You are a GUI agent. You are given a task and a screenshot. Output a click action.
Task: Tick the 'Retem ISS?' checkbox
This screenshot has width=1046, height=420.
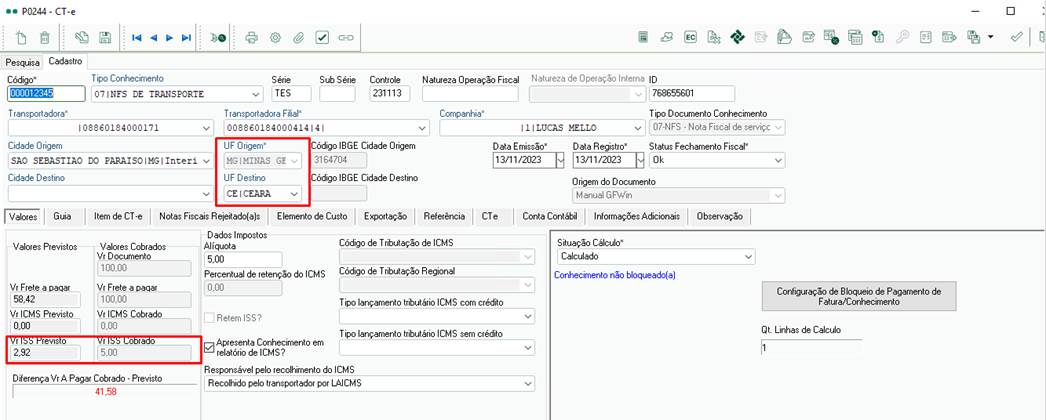[x=209, y=318]
